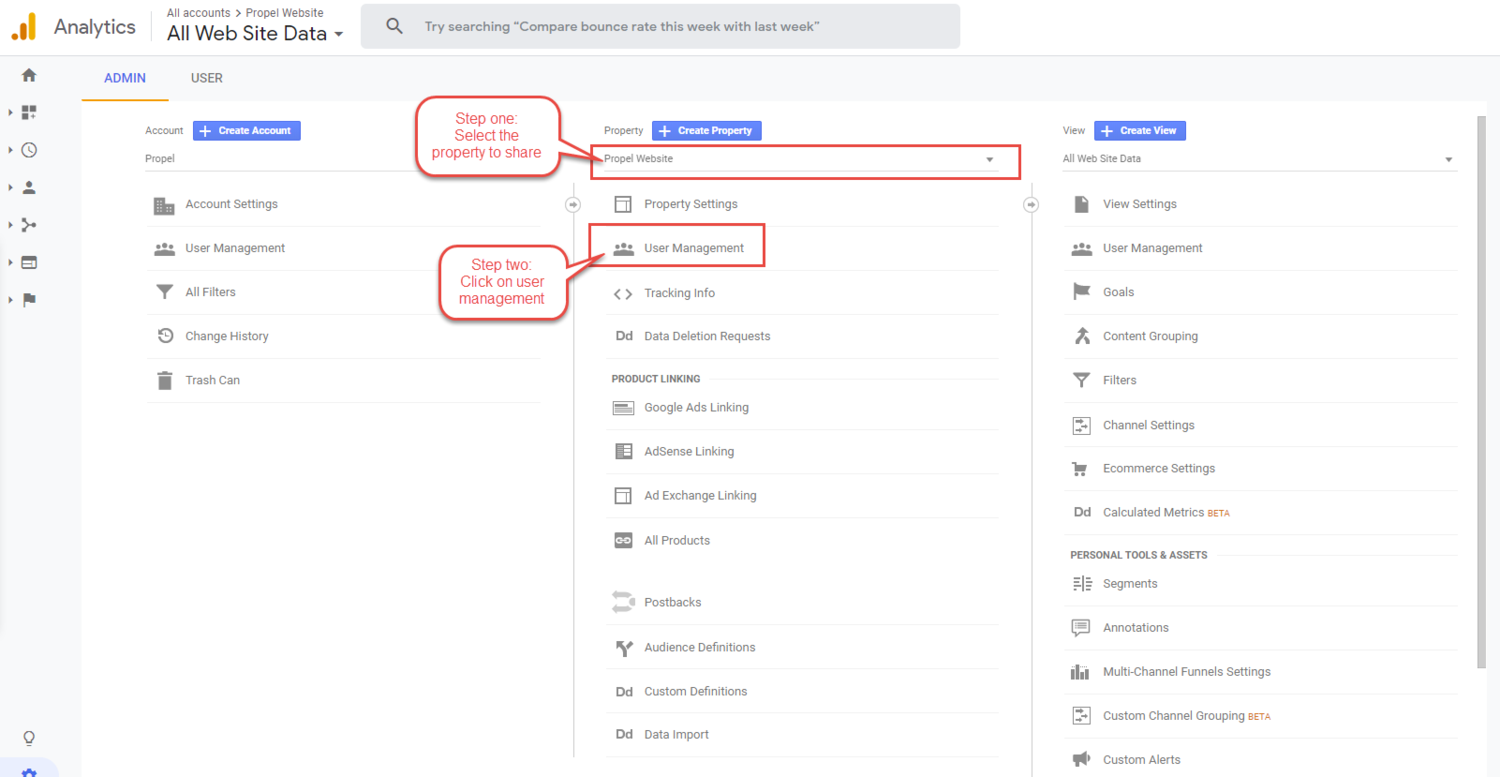
Task: Click the Create View button
Action: click(1140, 130)
